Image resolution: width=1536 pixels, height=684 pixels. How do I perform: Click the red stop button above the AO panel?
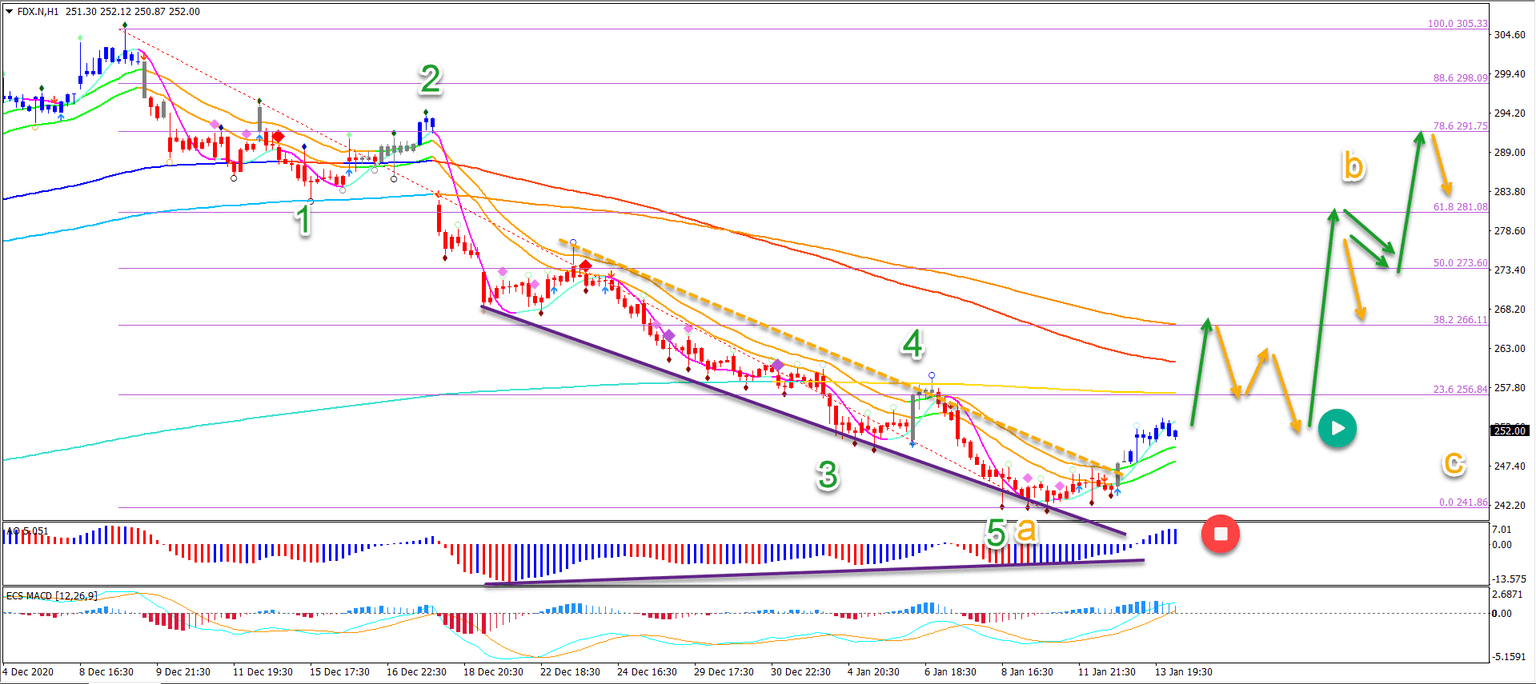tap(1220, 535)
